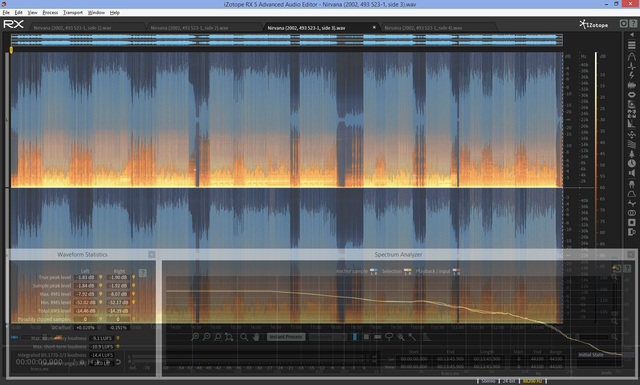The image size is (640, 385).
Task: Open the View menu
Action: [32, 13]
